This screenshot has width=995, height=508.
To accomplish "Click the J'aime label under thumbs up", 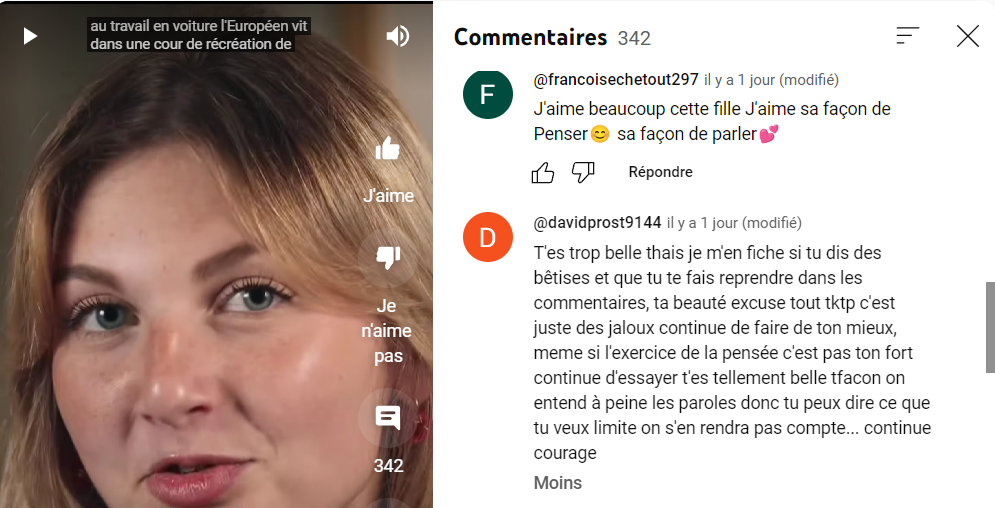I will coord(388,195).
